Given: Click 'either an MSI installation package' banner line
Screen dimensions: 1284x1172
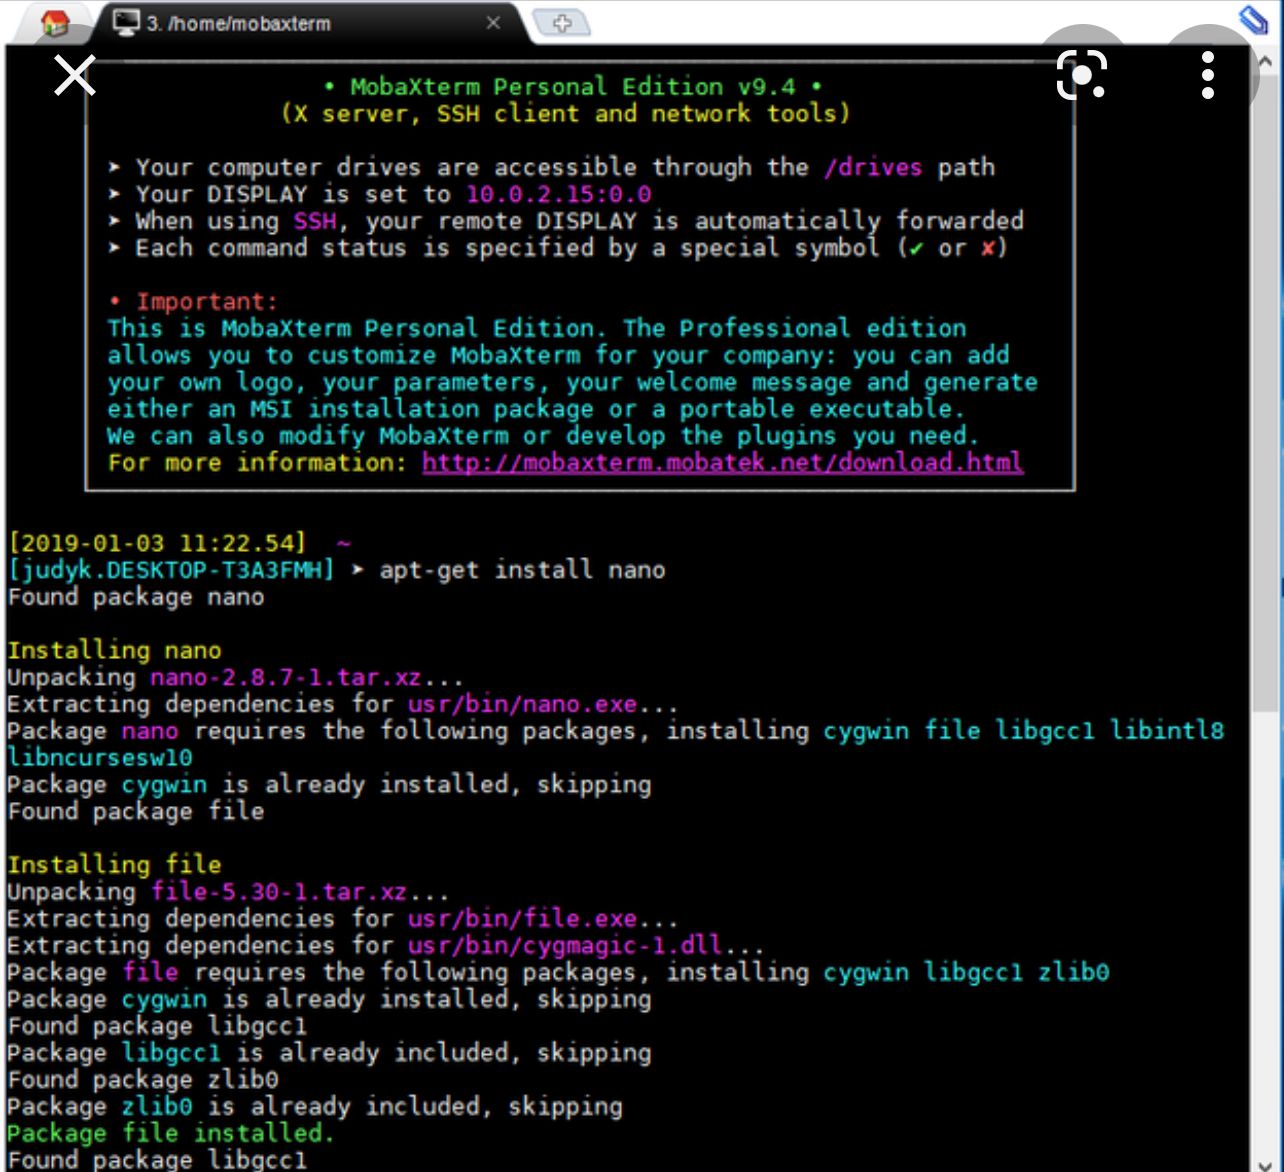Looking at the screenshot, I should [536, 409].
